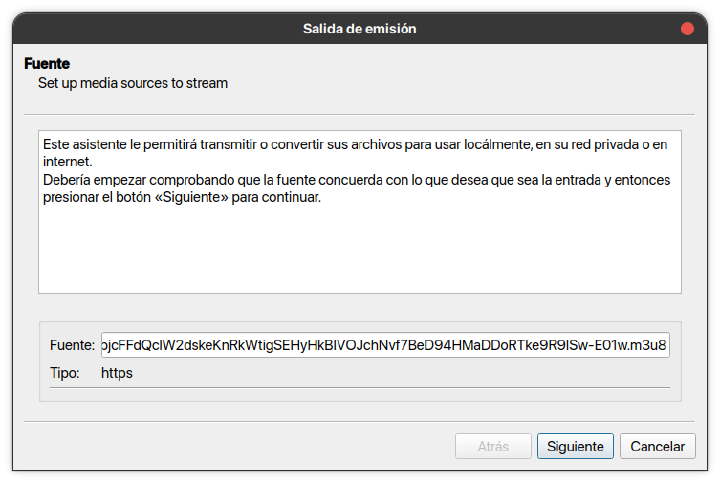Screen dimensions: 720x483
Task: Click the Siguiente button to continue
Action: (x=575, y=446)
